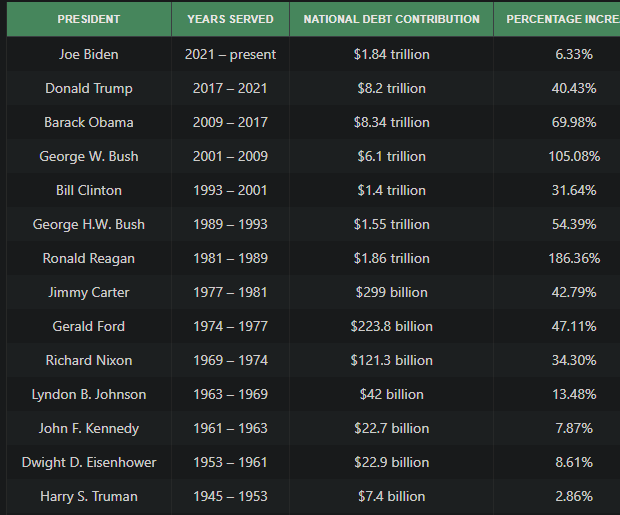Click the 1961 – 1963 years cell
The height and width of the screenshot is (515, 620).
[x=230, y=428]
